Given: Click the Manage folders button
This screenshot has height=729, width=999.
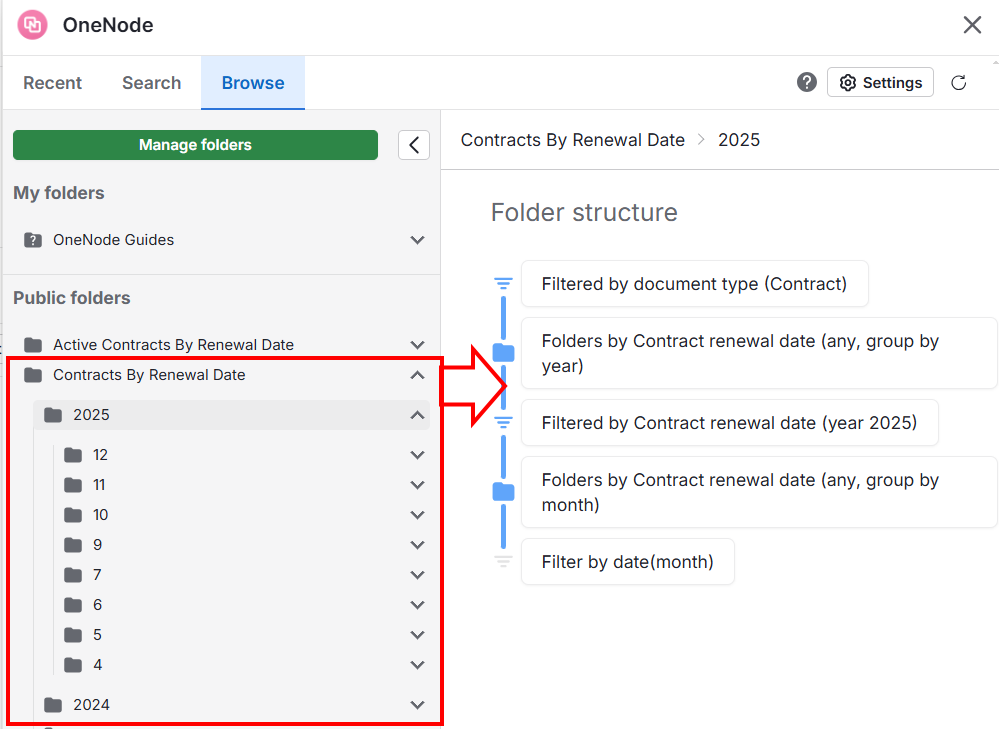Looking at the screenshot, I should point(195,145).
